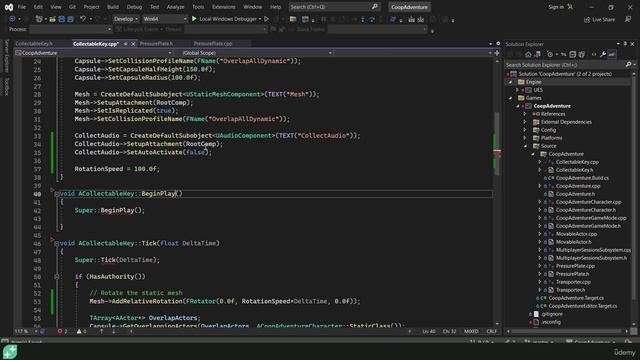
Task: Select MovableActor.h in Solution Explorer
Action: pyautogui.click(x=573, y=242)
